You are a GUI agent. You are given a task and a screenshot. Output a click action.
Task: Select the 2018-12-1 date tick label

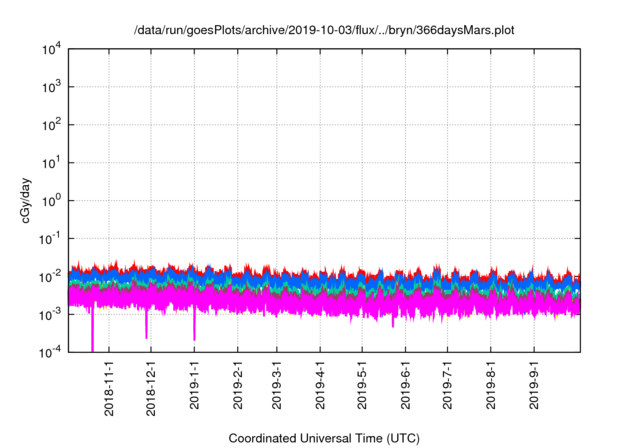click(x=151, y=386)
